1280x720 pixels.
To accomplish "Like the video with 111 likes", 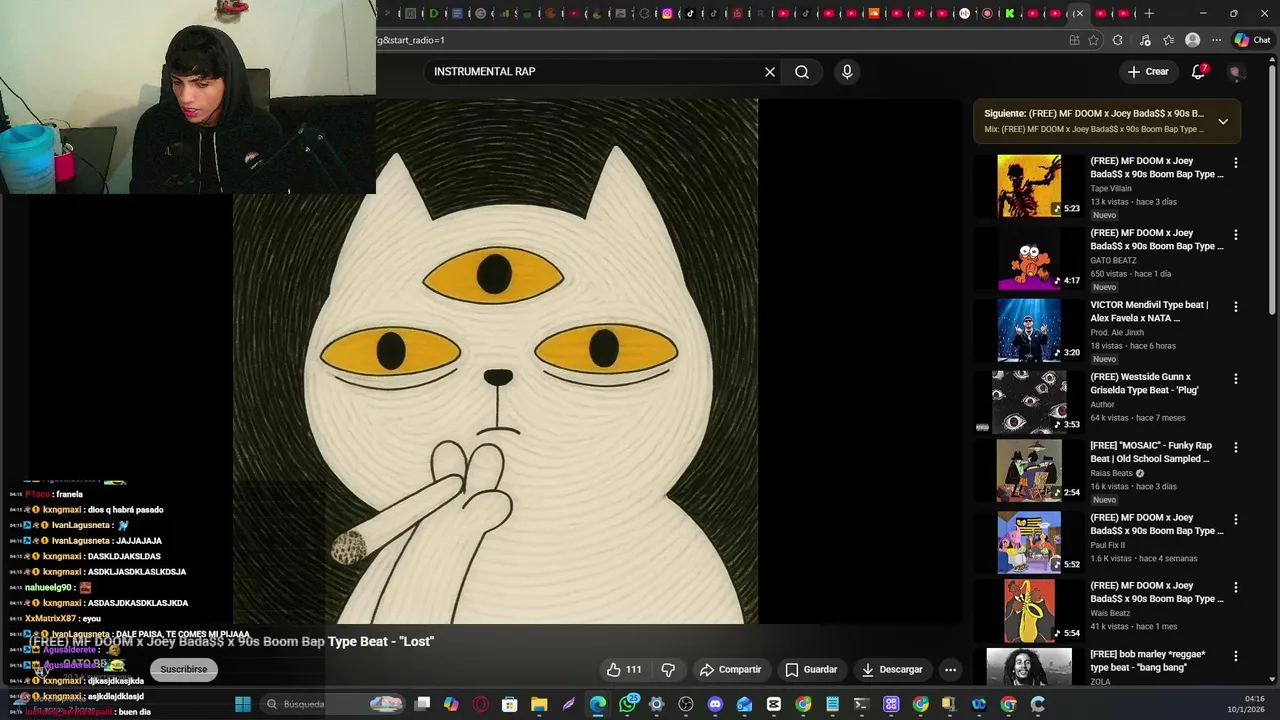I will pos(624,670).
